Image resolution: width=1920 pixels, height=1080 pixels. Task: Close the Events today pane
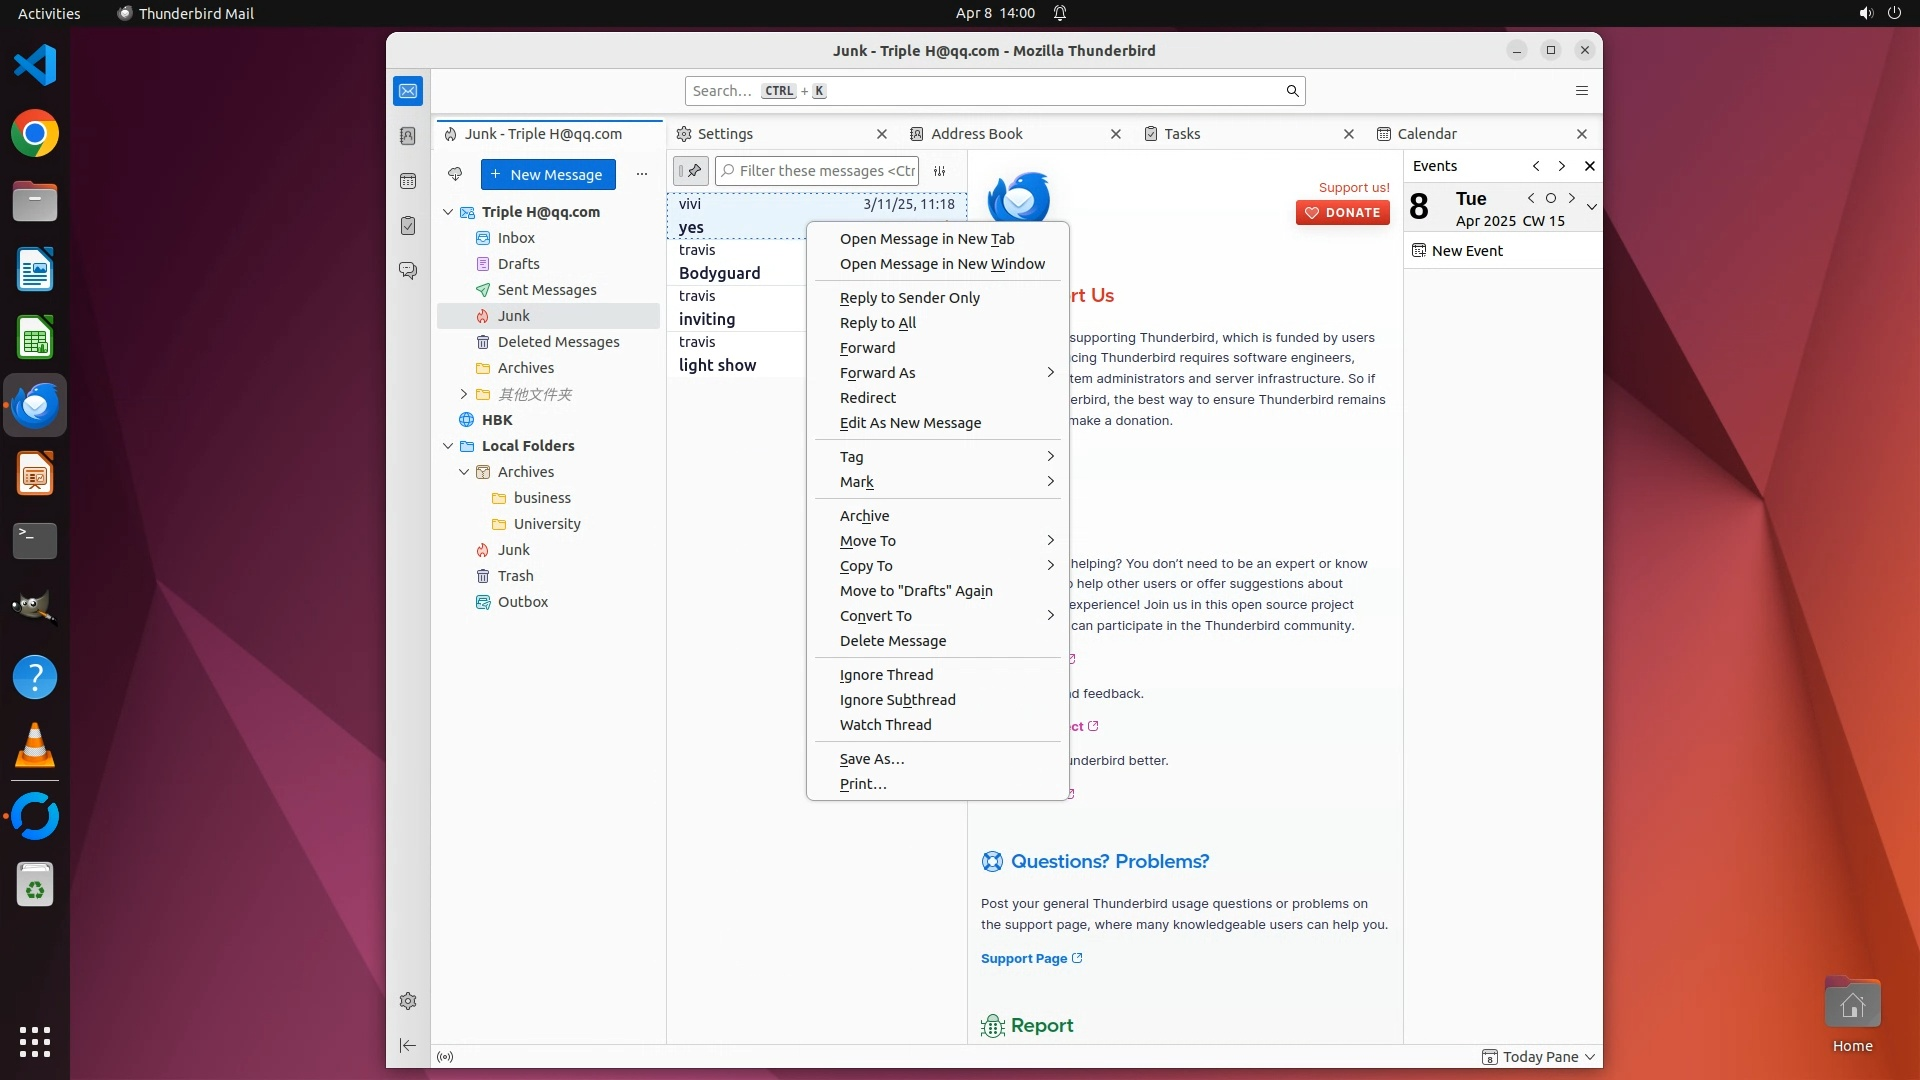click(1589, 166)
